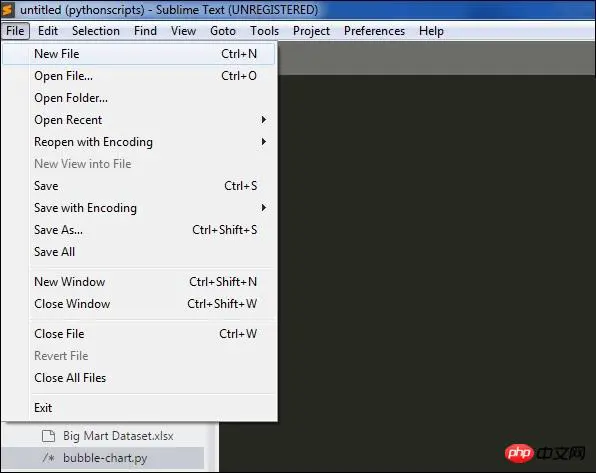Screen dimensions: 596x473
Task: Click the file icon beside Big Mart Dataset.xlsx
Action: pos(48,436)
